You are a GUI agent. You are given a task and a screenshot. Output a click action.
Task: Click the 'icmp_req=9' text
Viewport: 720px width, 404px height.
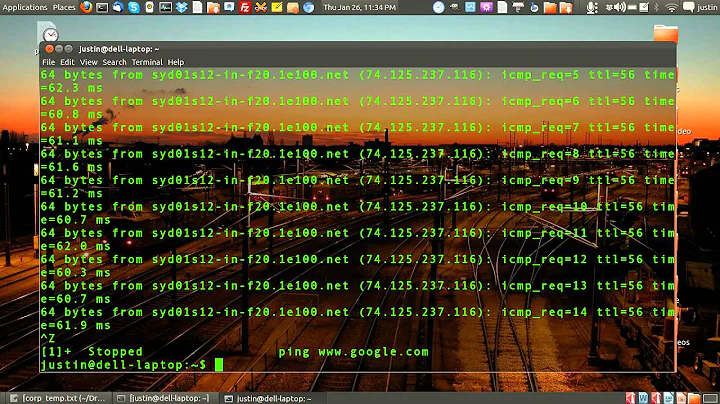[540, 180]
